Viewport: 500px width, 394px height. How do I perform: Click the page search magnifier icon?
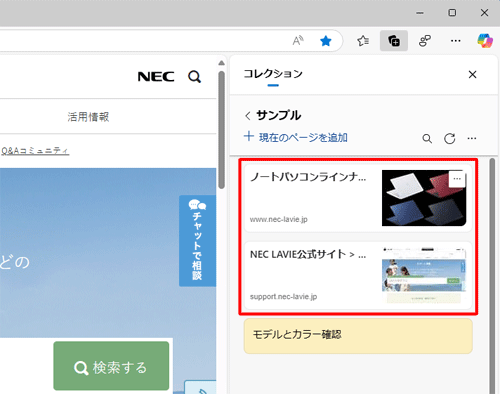[194, 77]
